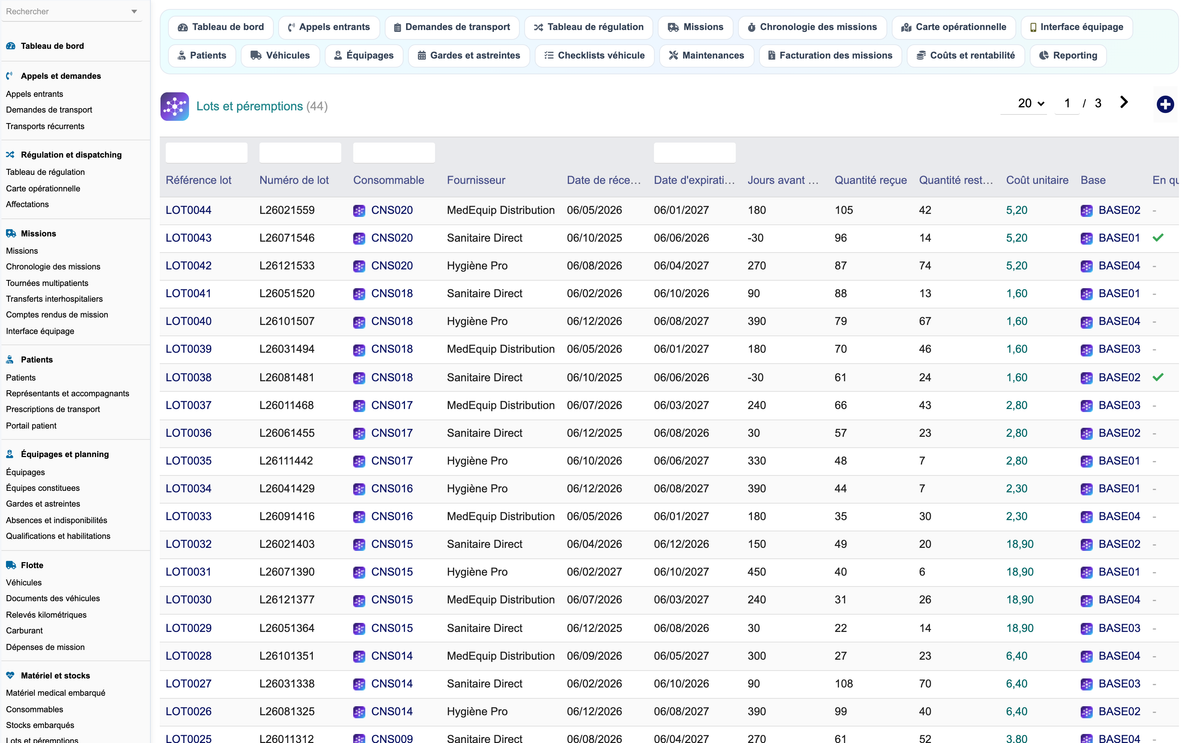Sort by Base column header

[x=1093, y=180]
